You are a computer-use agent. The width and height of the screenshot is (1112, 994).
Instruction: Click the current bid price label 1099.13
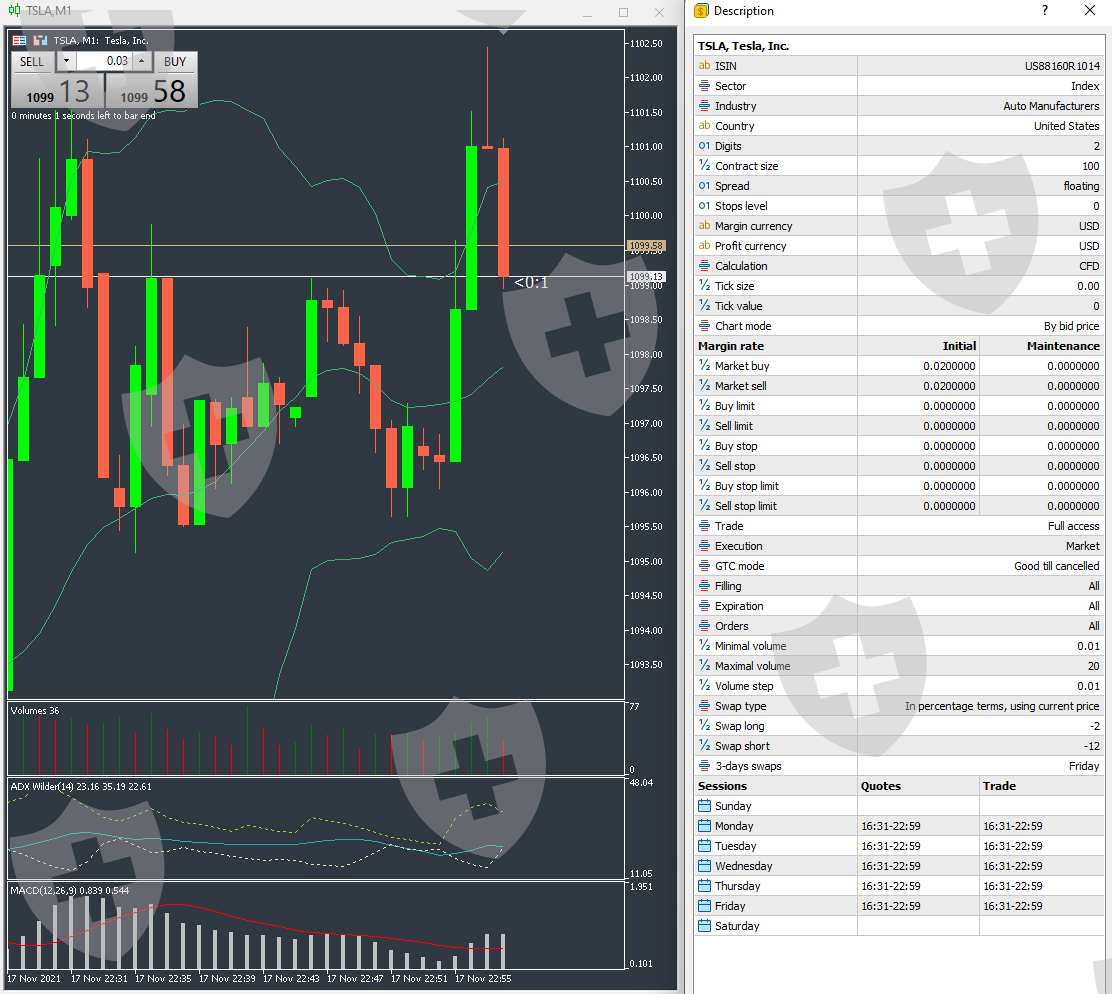pos(646,277)
